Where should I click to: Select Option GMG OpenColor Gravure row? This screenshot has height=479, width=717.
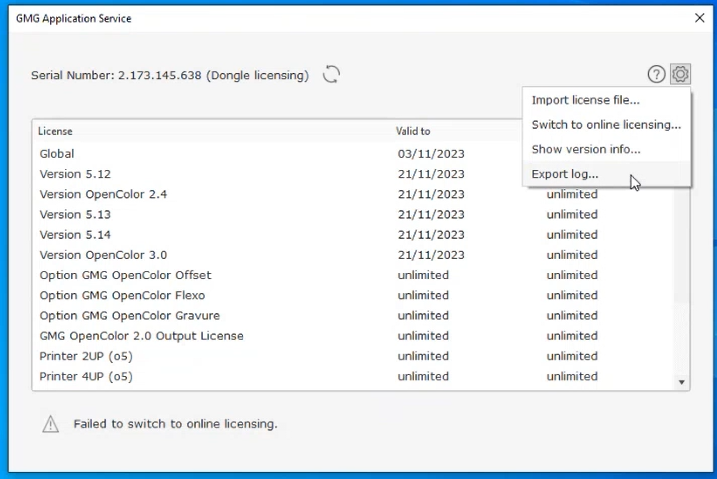click(353, 316)
